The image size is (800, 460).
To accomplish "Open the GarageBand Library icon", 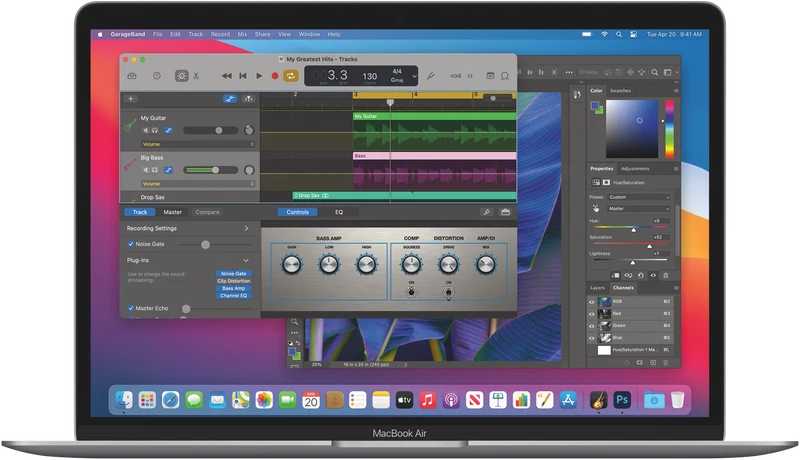I will coord(132,76).
